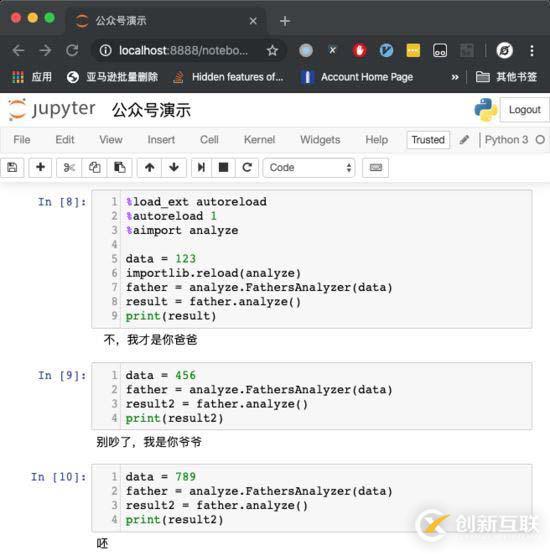The width and height of the screenshot is (550, 554).
Task: Click into code cell In [10]
Action: (312, 498)
